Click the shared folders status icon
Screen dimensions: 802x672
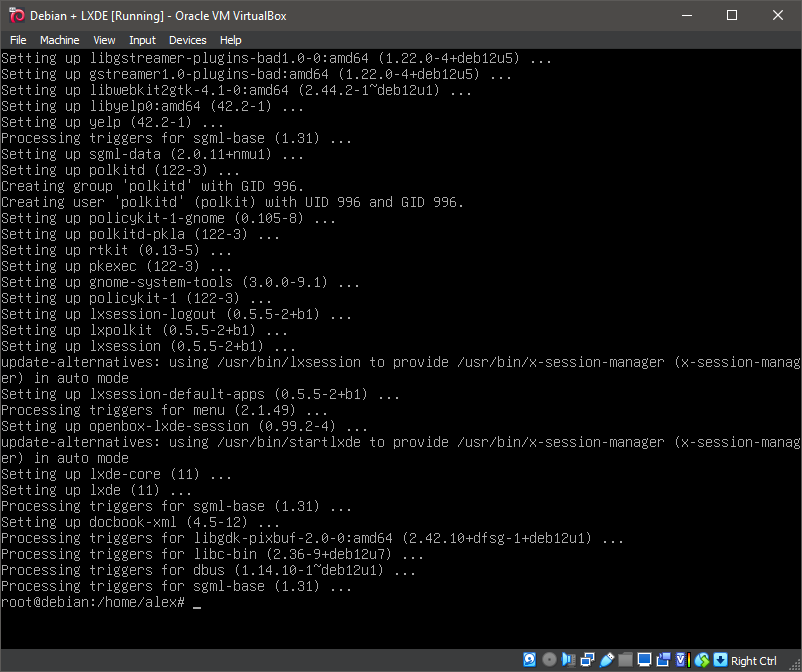(626, 659)
